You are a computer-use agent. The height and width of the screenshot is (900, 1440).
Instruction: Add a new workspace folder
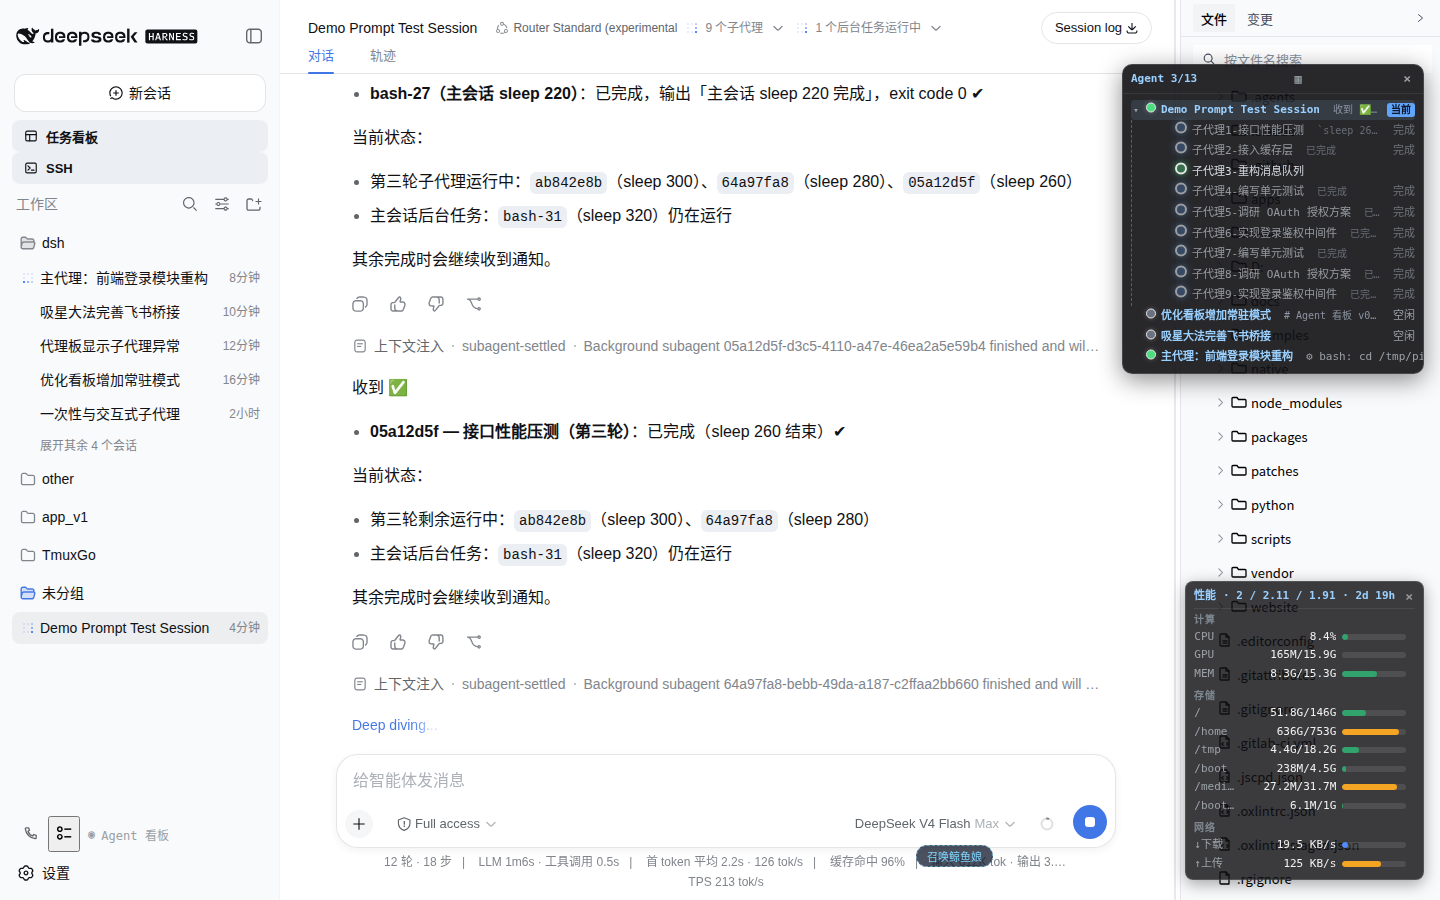(x=254, y=204)
